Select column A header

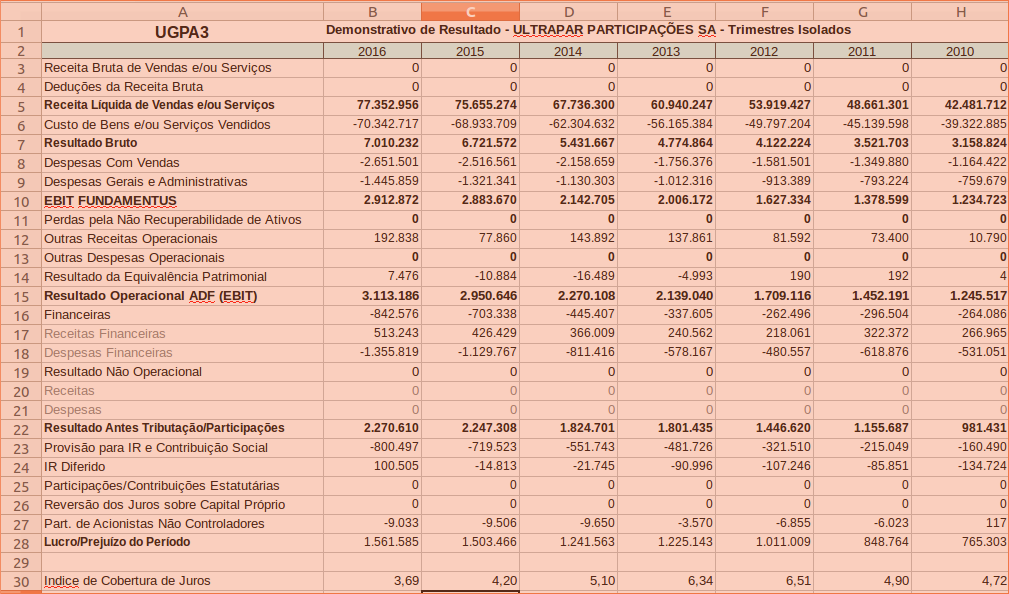183,12
